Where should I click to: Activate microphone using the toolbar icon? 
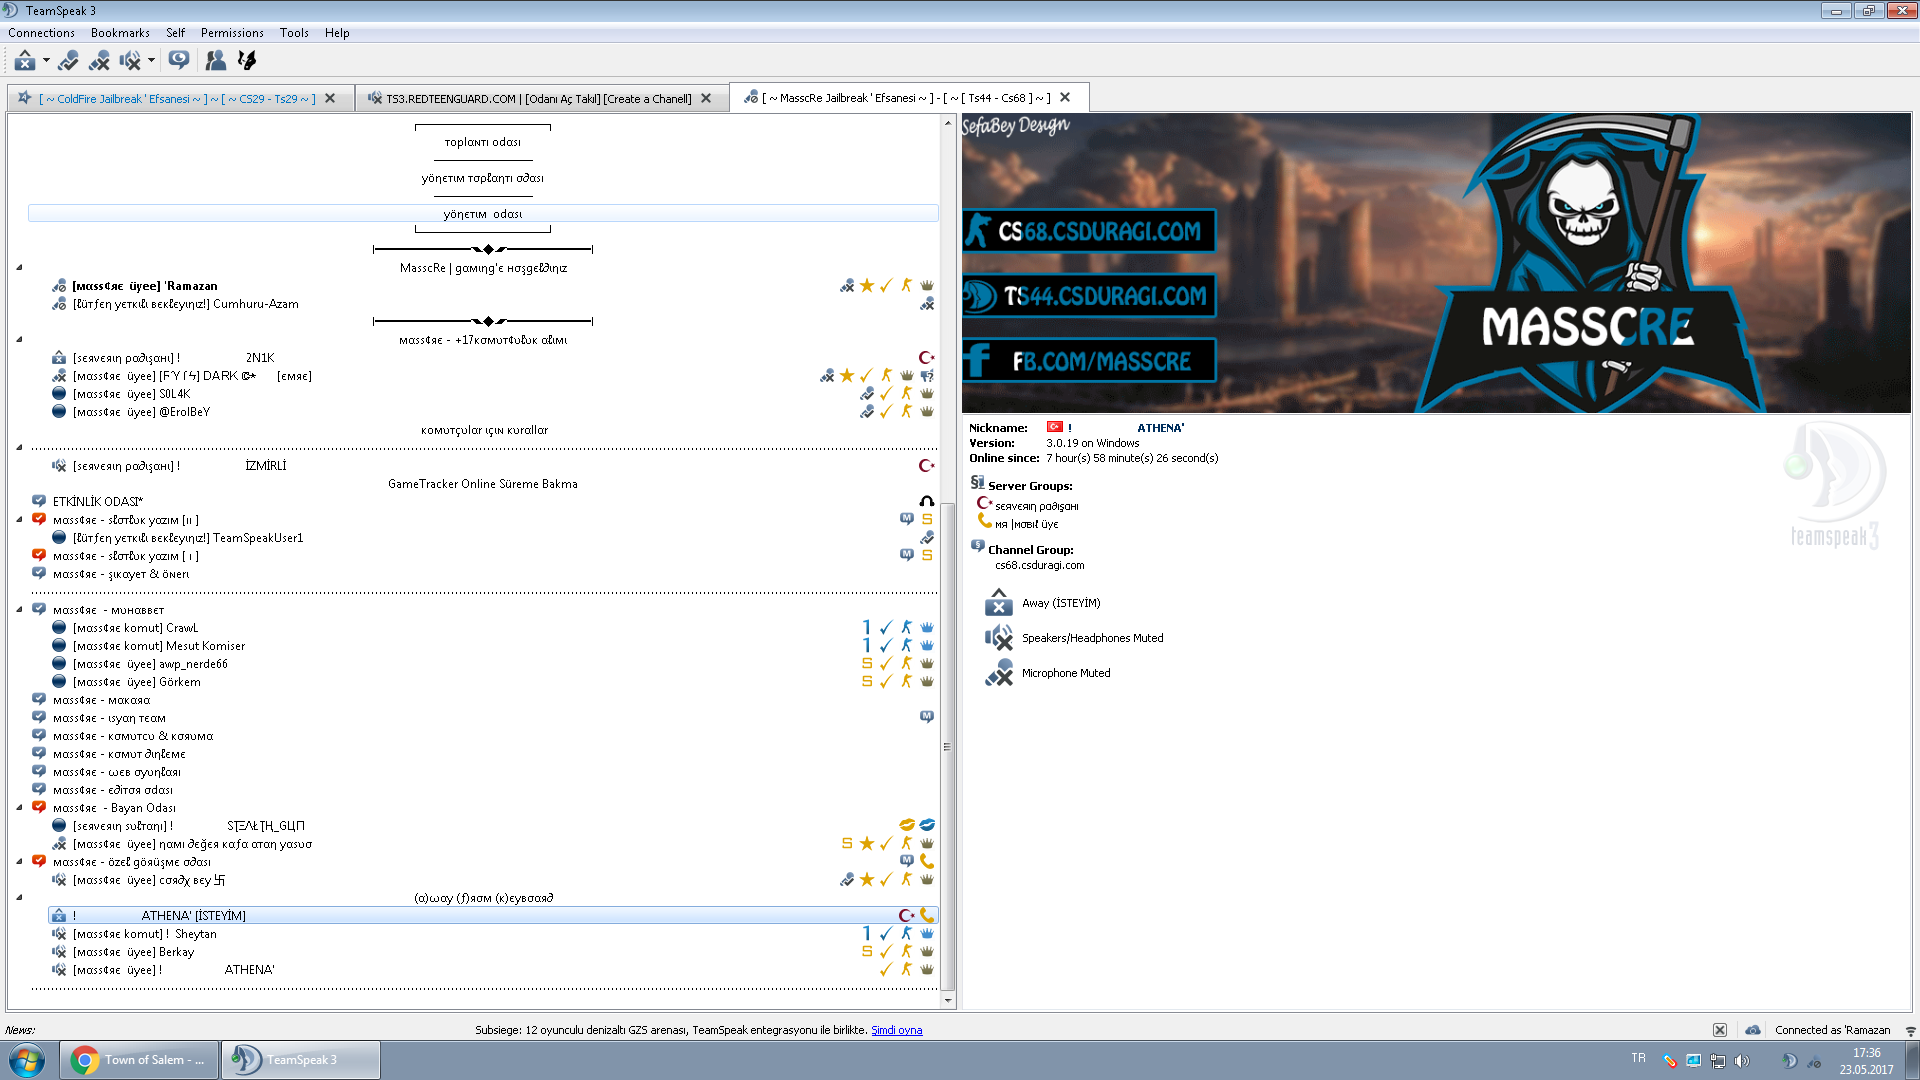tap(68, 61)
